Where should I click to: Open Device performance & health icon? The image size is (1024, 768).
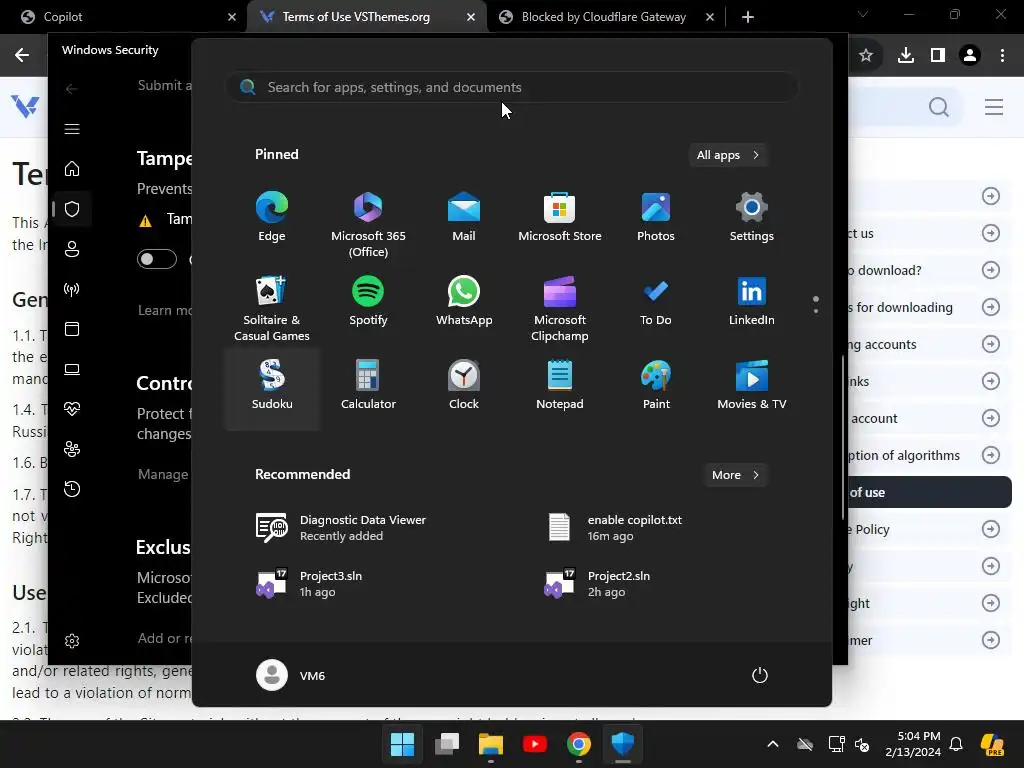tap(72, 409)
